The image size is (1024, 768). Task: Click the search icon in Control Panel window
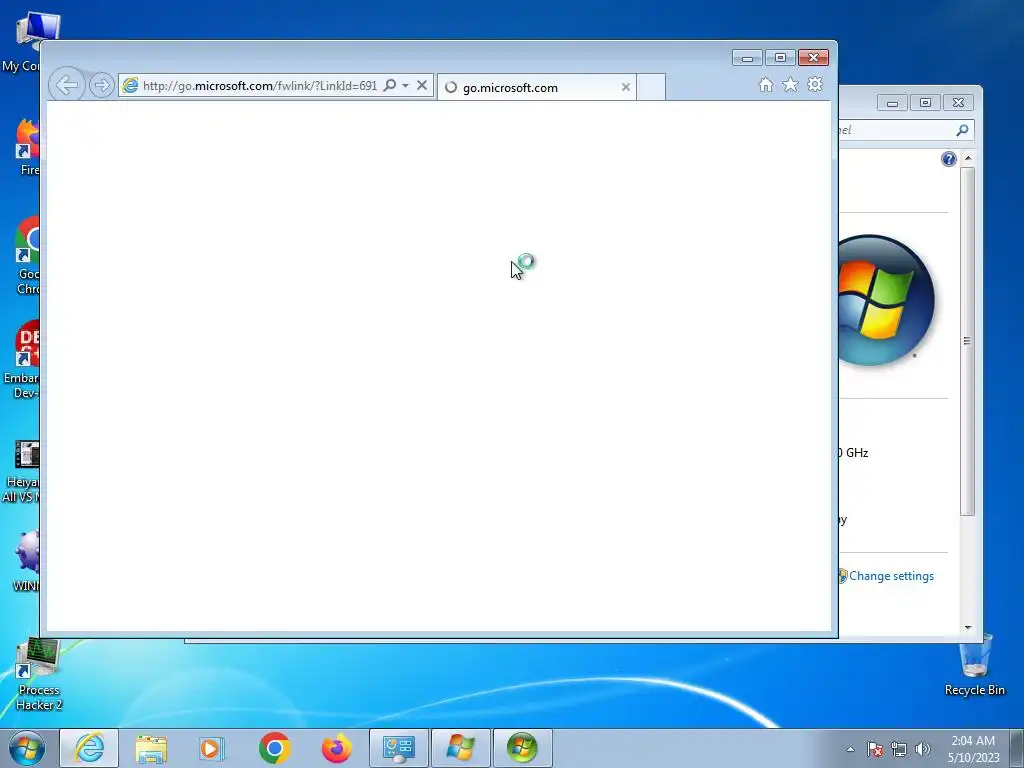point(962,131)
